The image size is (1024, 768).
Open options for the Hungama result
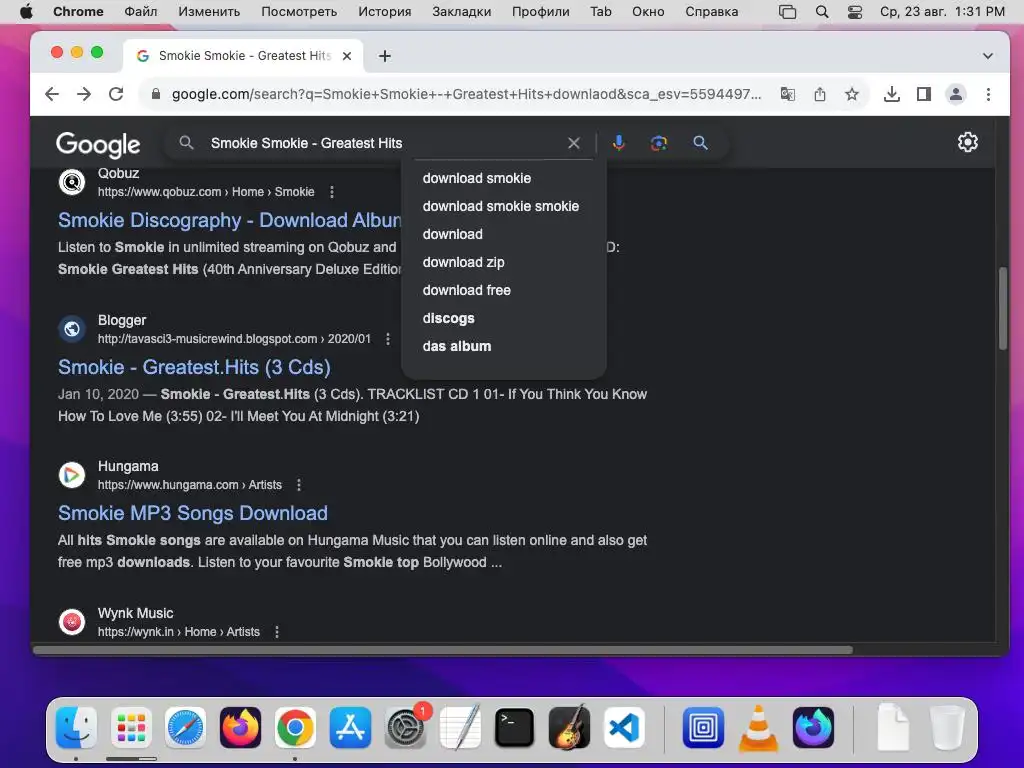tap(299, 485)
